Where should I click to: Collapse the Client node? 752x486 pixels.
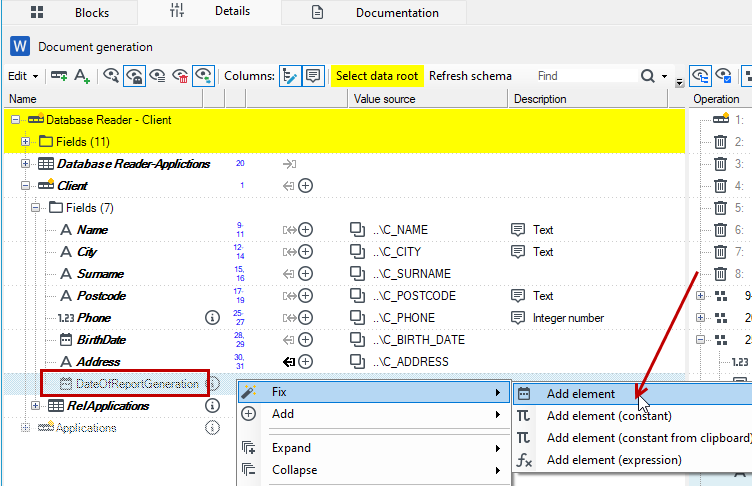pyautogui.click(x=25, y=186)
